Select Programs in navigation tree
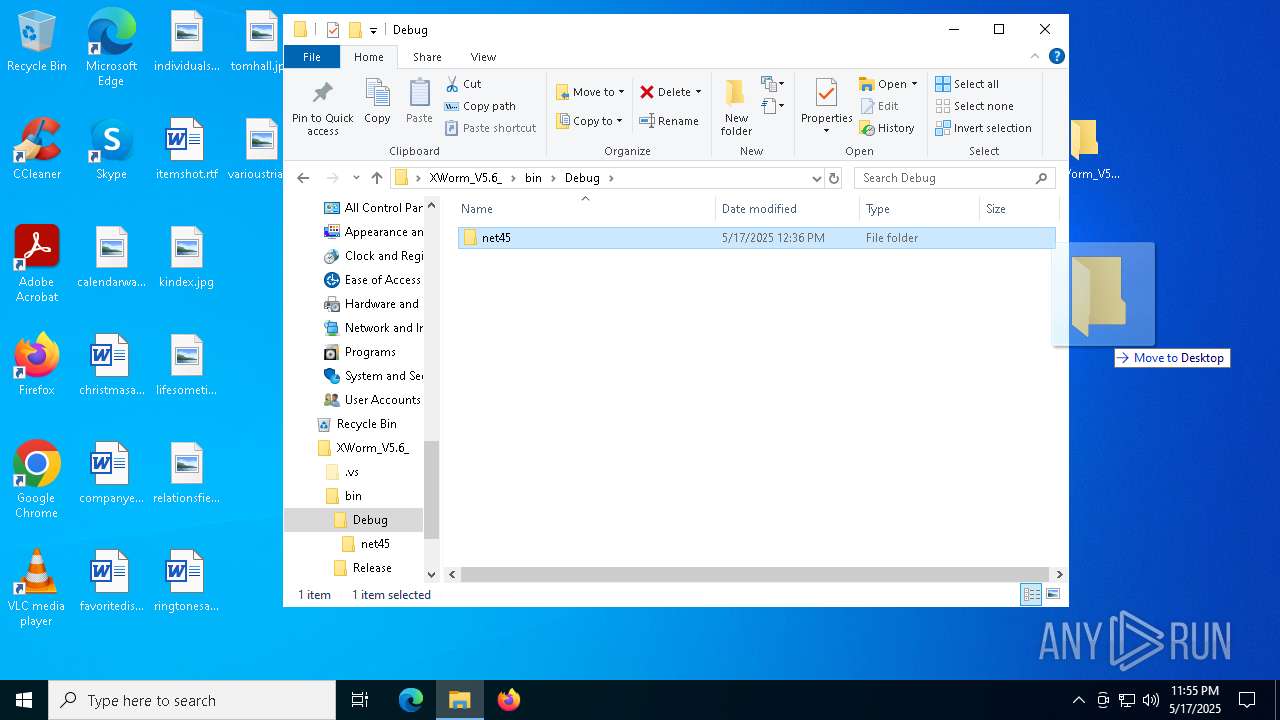Screen dimensions: 1280x720 click(360, 352)
